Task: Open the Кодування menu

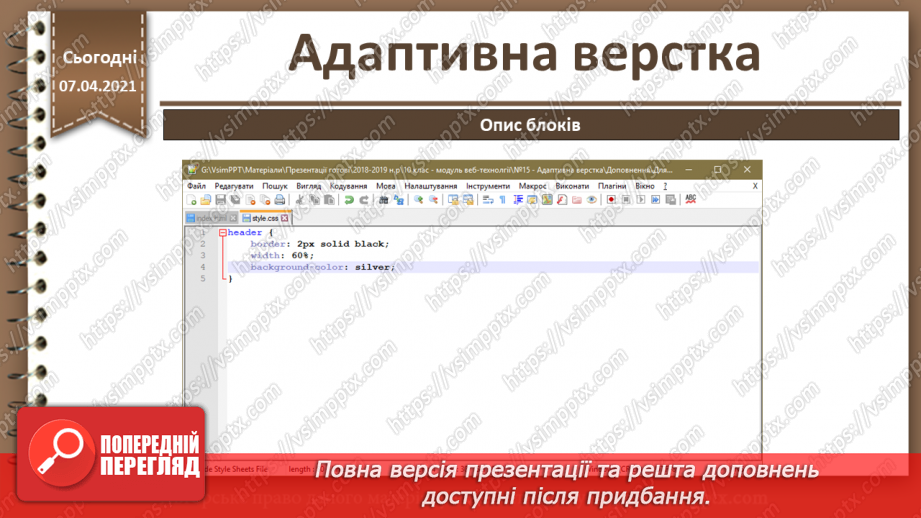Action: (348, 186)
